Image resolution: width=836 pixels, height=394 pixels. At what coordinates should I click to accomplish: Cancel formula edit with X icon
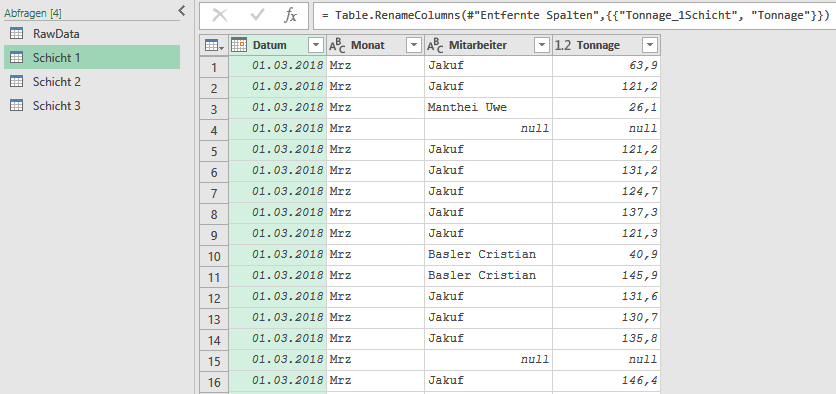(220, 15)
